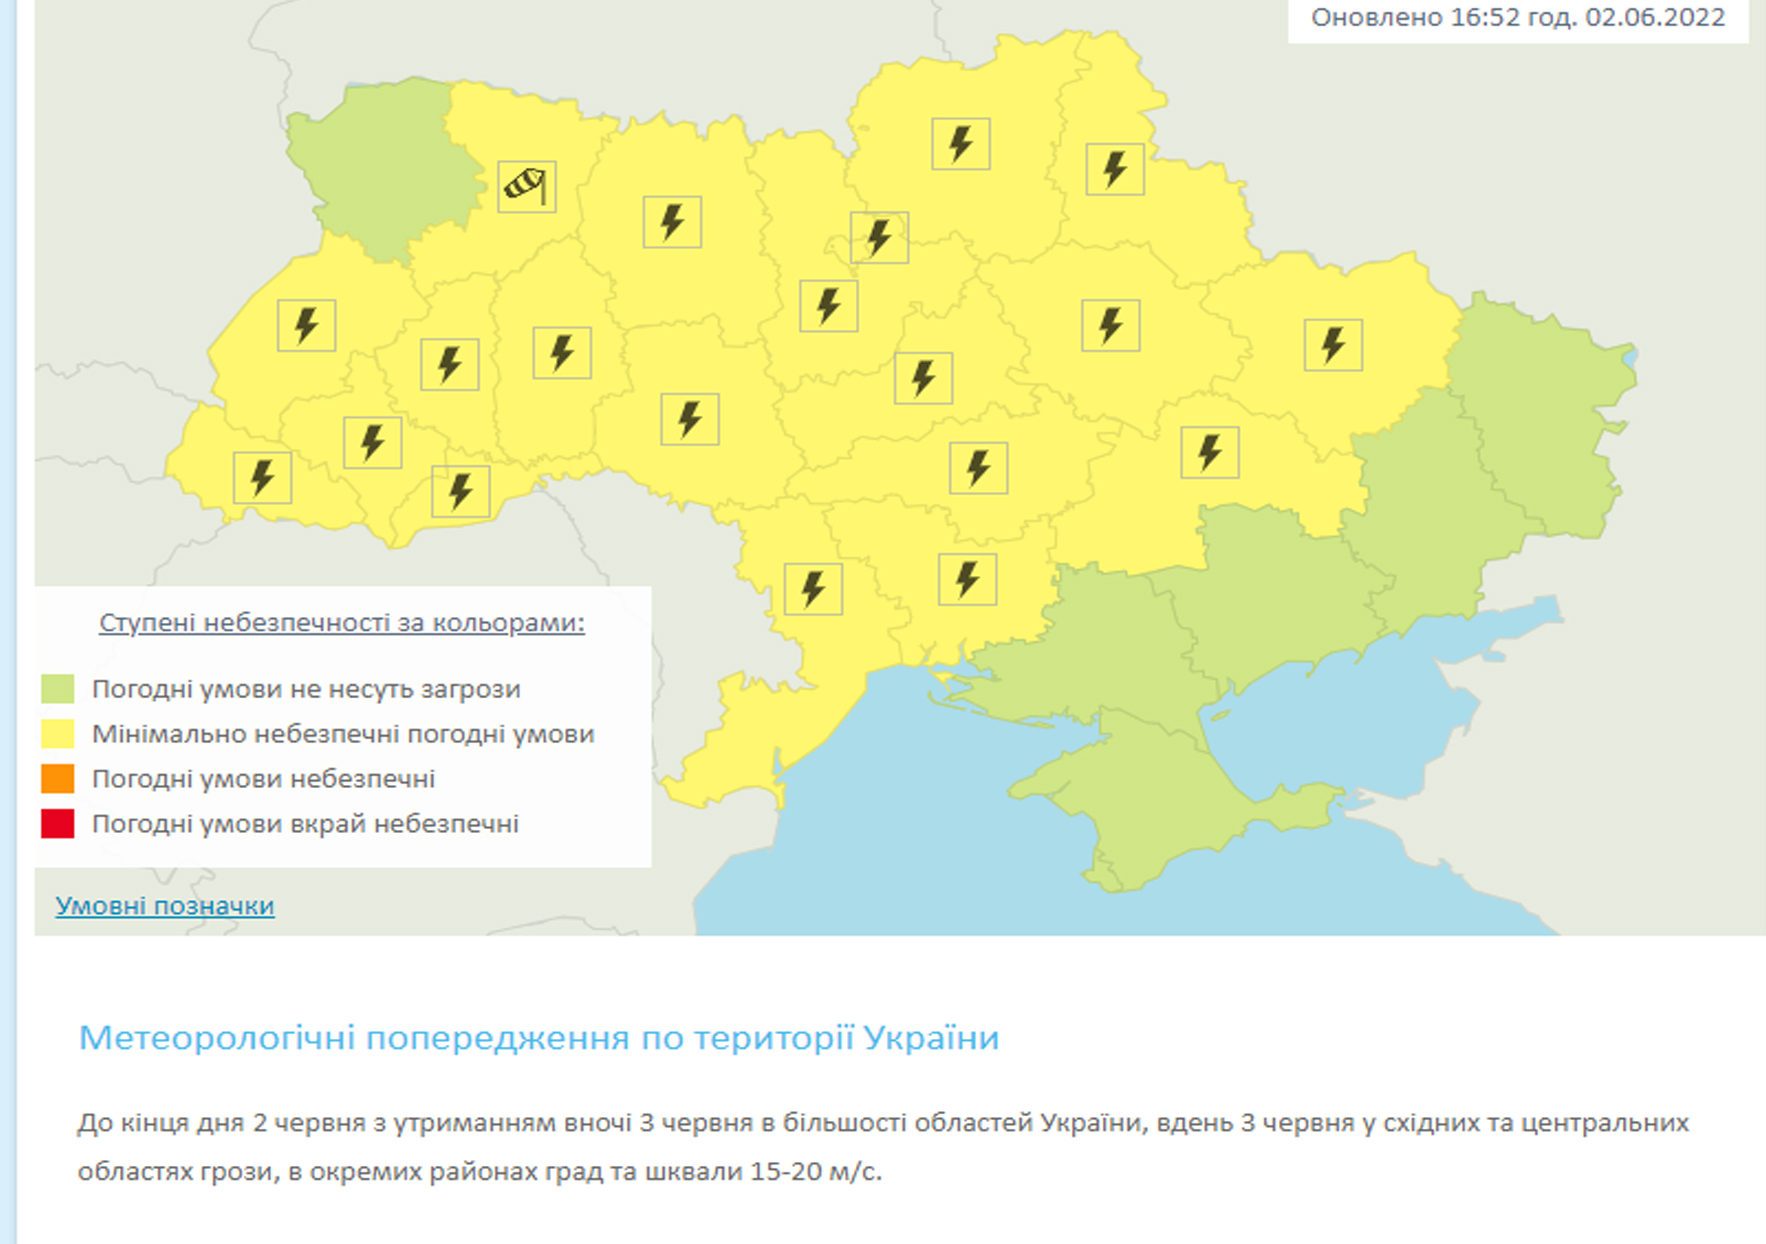
Task: Click the lightning icon in Chernihiv oblast
Action: pos(961,144)
